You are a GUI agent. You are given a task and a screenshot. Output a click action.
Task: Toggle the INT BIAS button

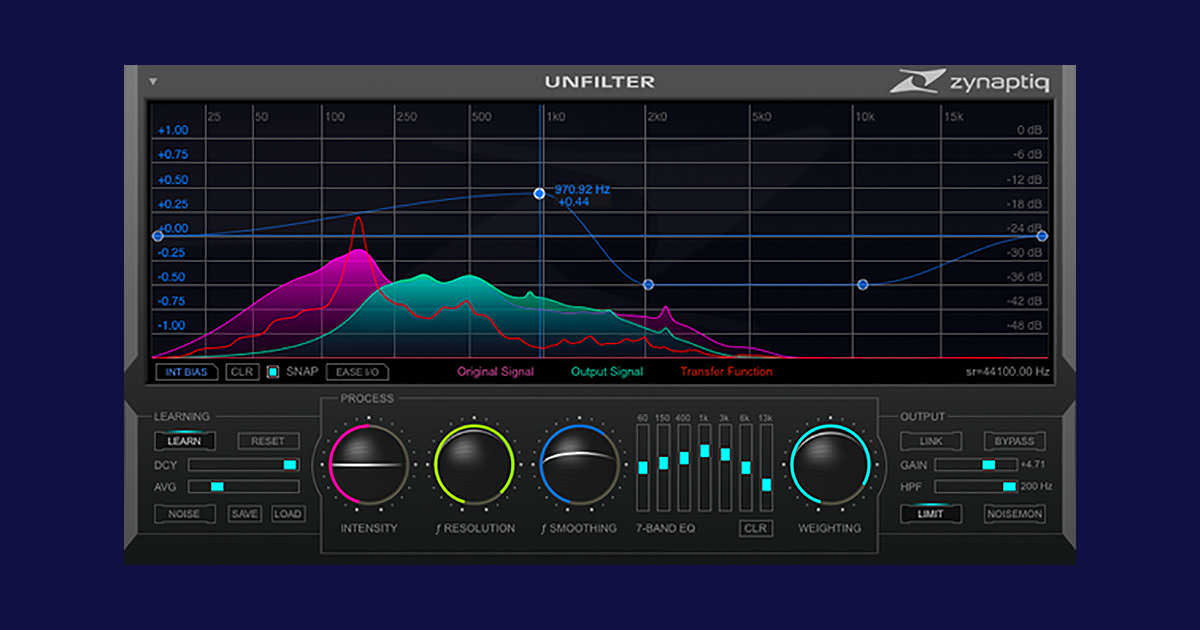(187, 372)
